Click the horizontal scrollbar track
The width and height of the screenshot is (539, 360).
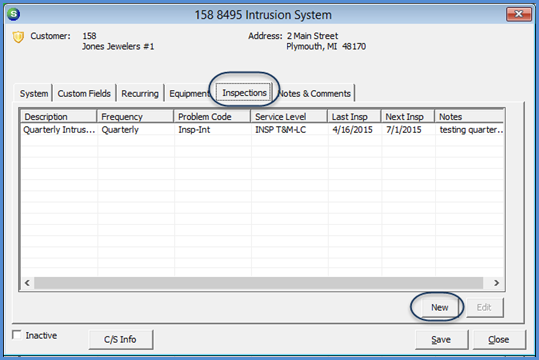tap(258, 283)
